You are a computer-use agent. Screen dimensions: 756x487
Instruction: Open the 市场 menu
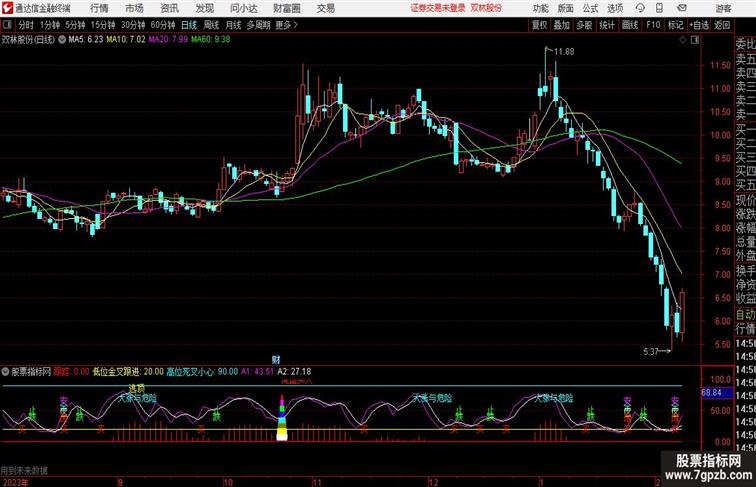134,8
